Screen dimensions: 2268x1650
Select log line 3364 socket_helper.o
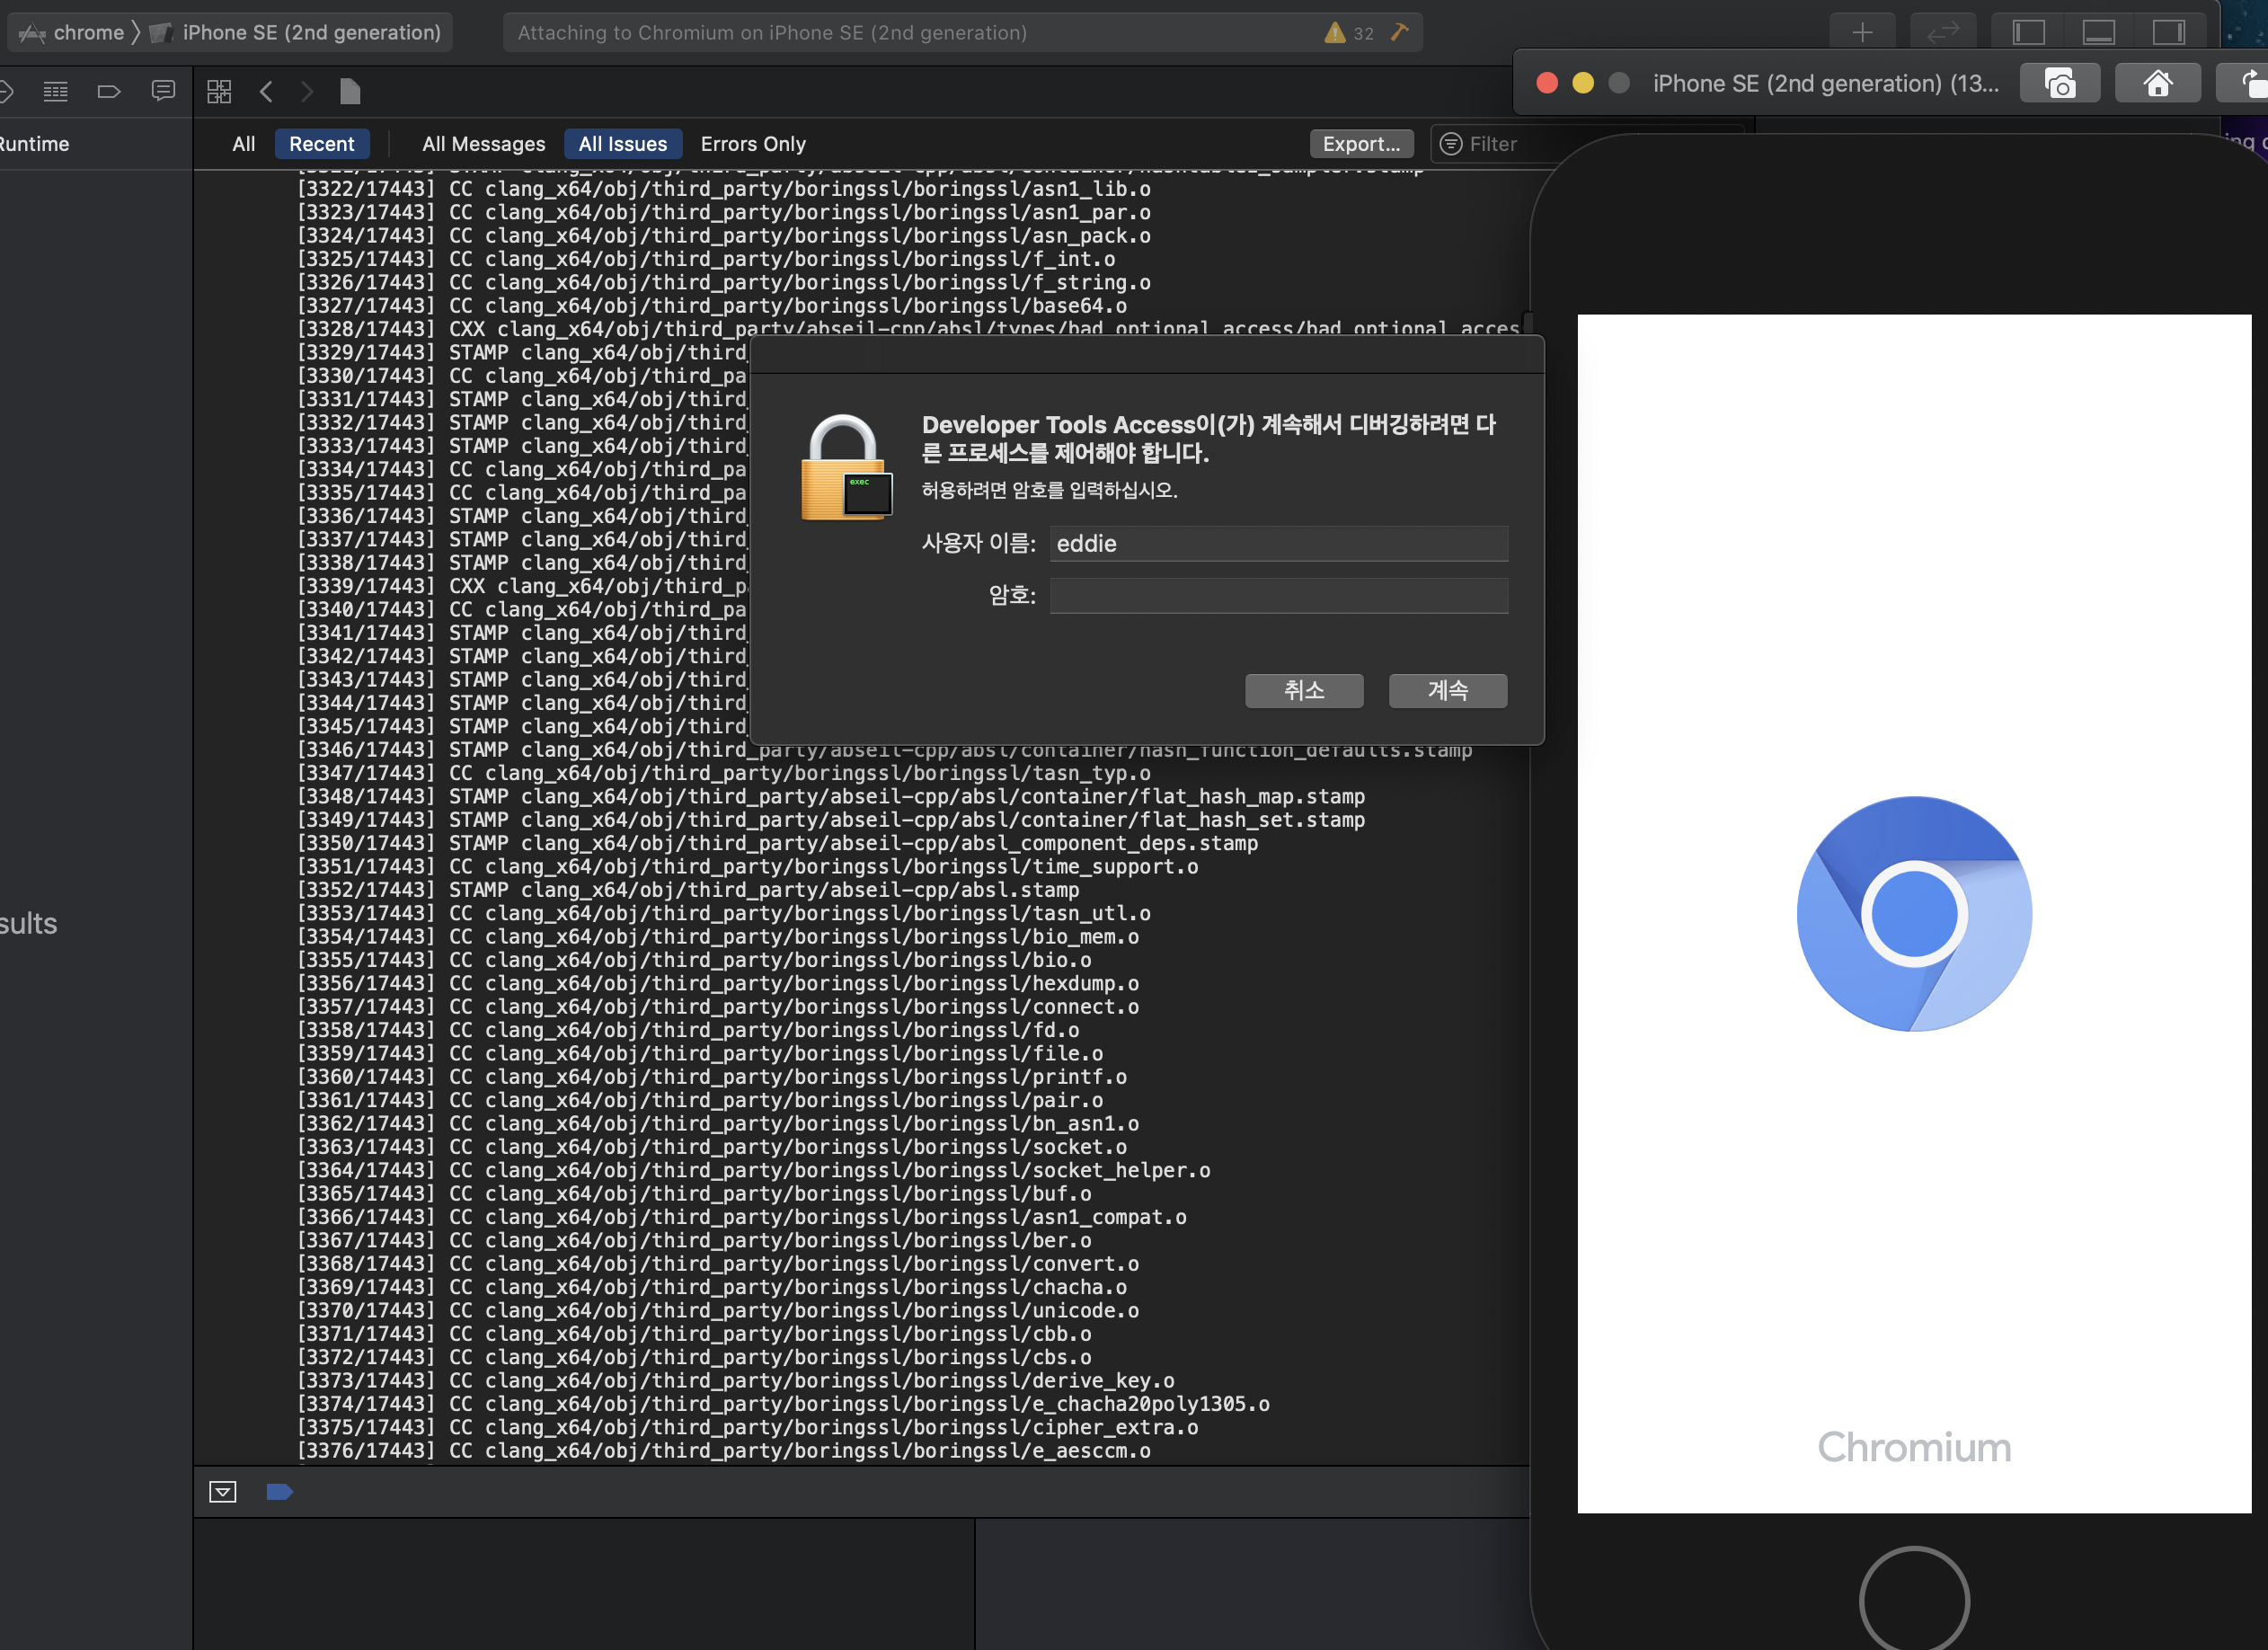tap(754, 1171)
